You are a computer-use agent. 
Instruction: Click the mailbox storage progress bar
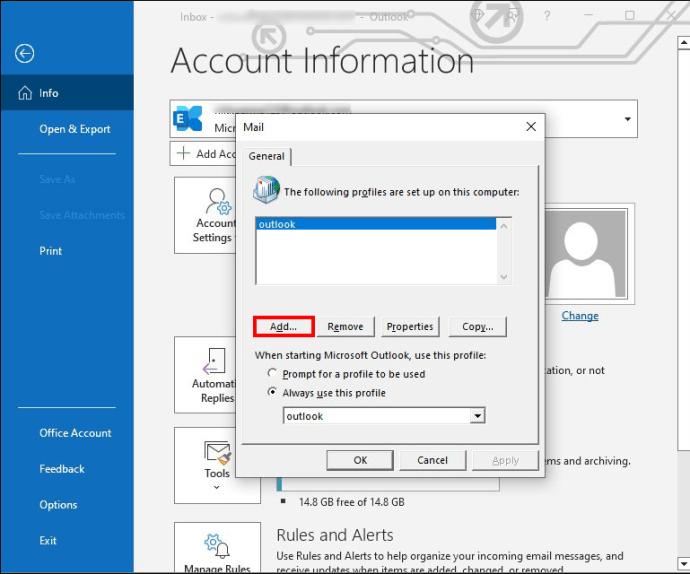[388, 485]
